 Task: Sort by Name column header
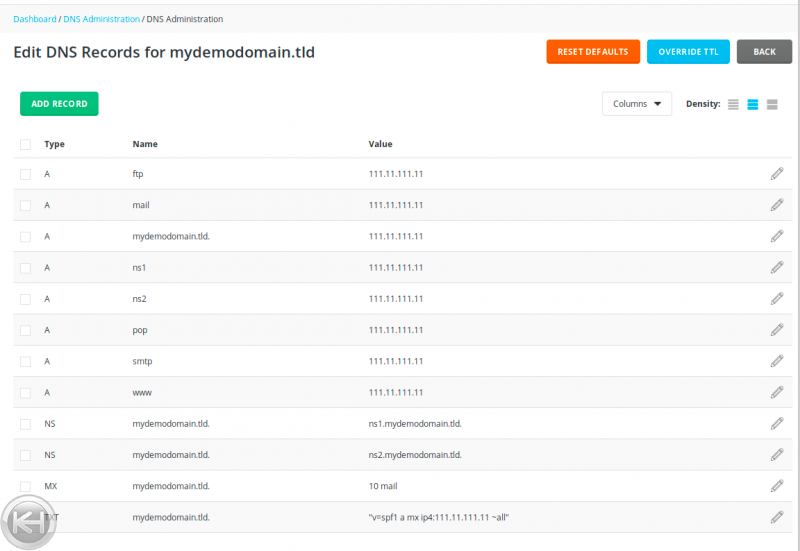tap(145, 144)
